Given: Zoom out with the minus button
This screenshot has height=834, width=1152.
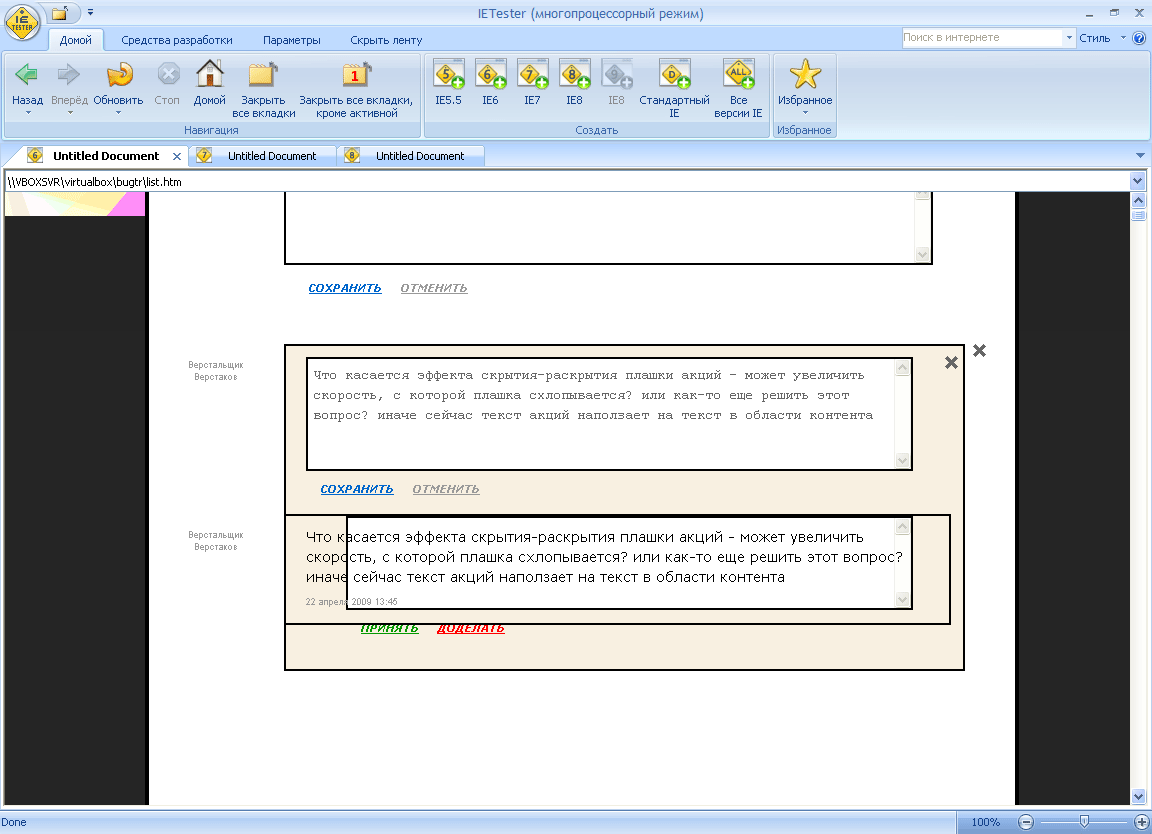Looking at the screenshot, I should pos(1026,822).
